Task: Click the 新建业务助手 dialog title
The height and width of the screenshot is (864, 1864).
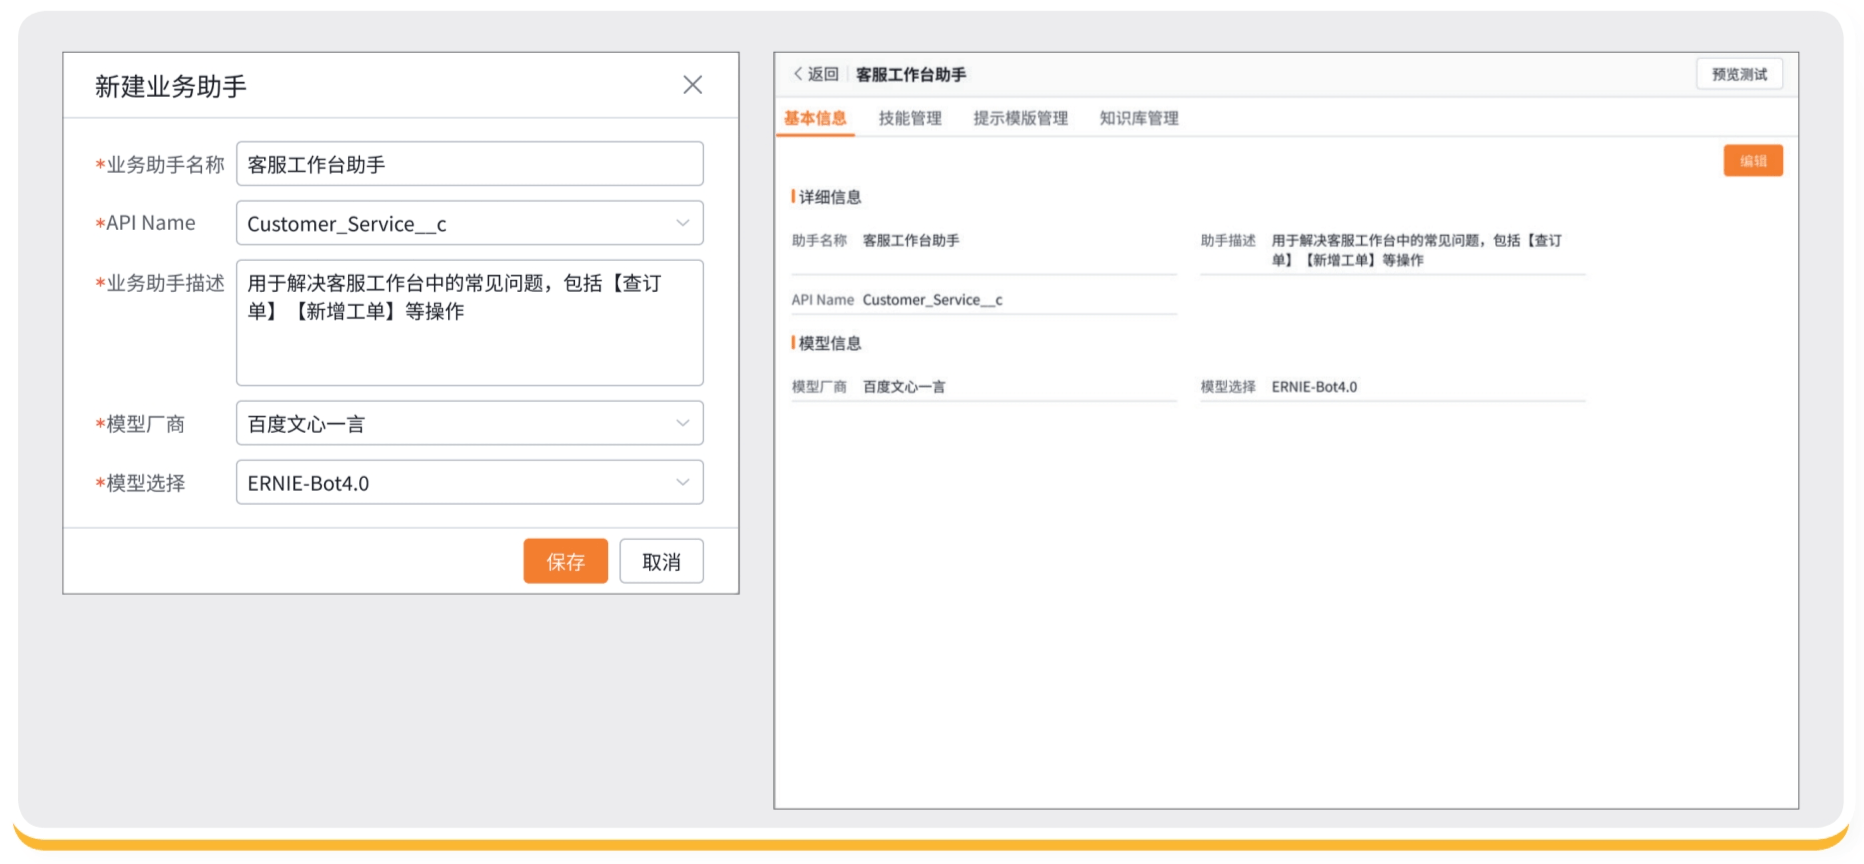Action: click(171, 86)
